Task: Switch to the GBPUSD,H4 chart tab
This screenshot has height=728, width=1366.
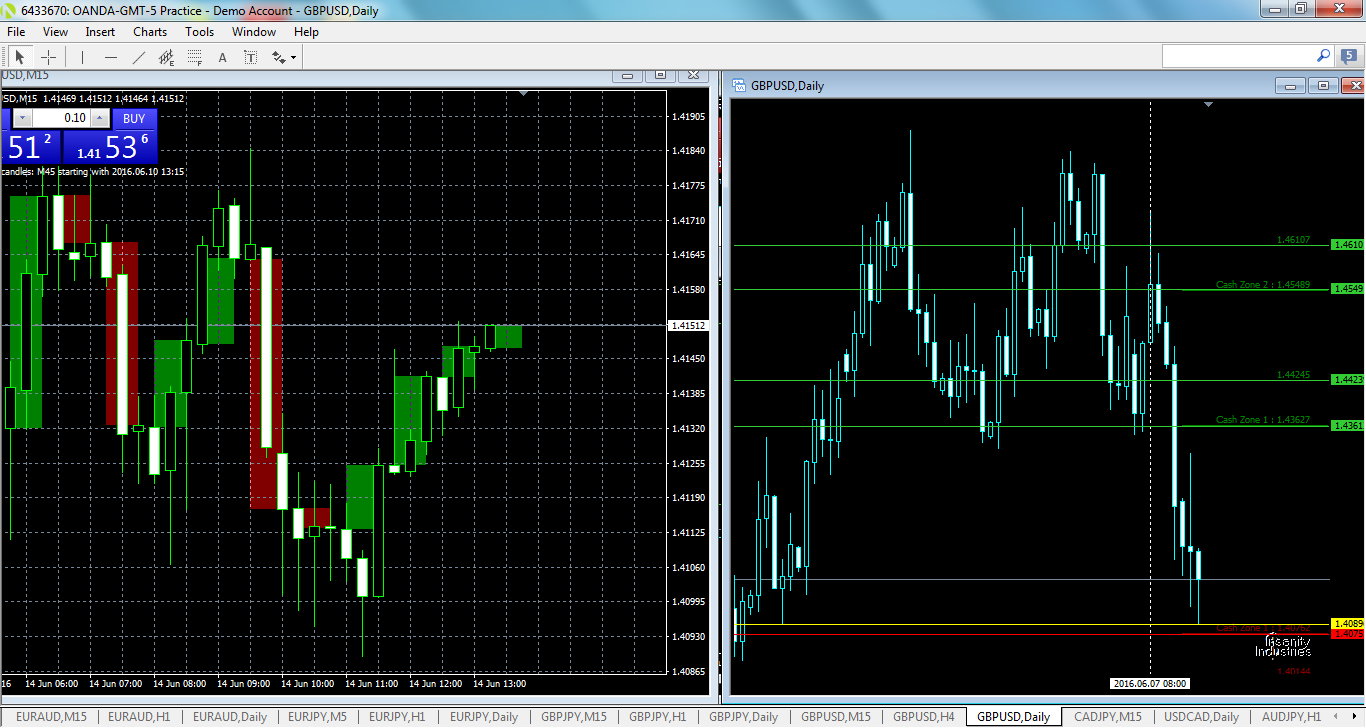Action: 922,716
